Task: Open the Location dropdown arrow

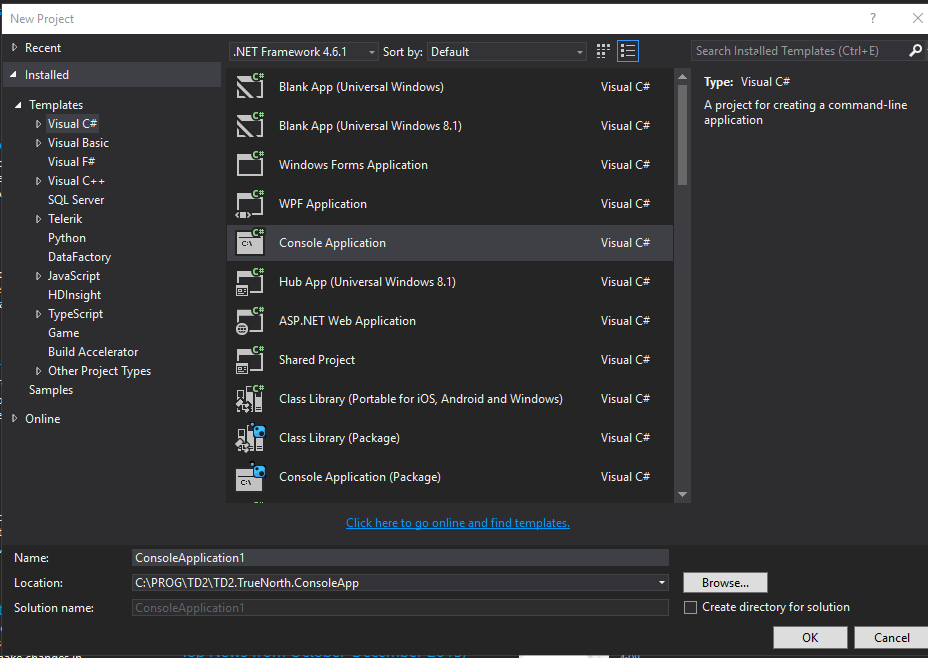Action: (661, 582)
